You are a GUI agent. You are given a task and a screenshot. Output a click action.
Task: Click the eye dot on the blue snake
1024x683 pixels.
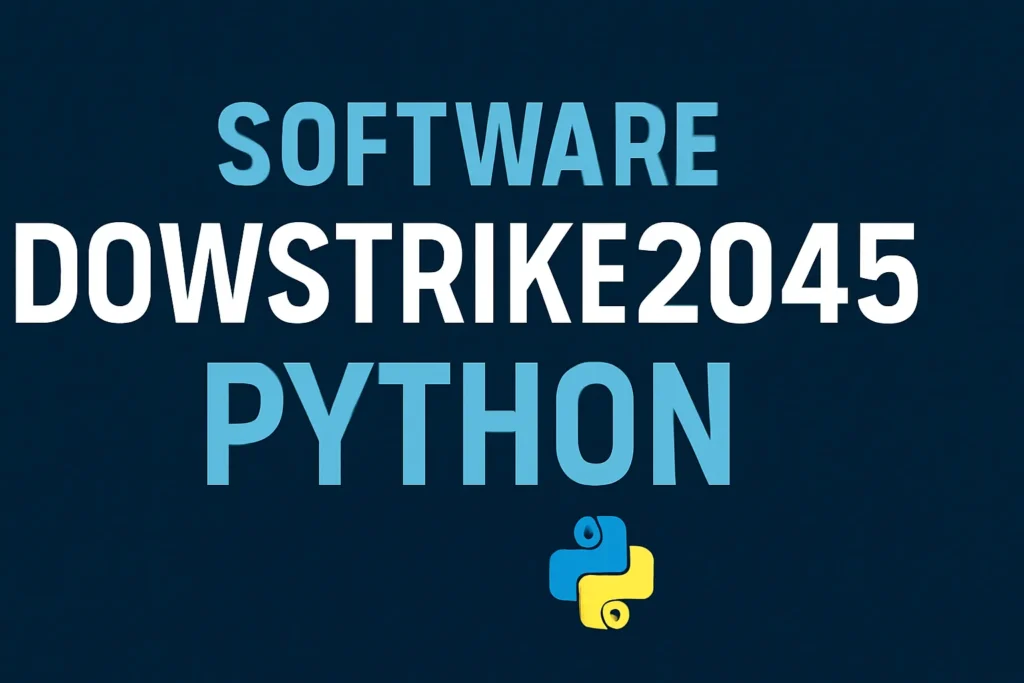pos(590,533)
